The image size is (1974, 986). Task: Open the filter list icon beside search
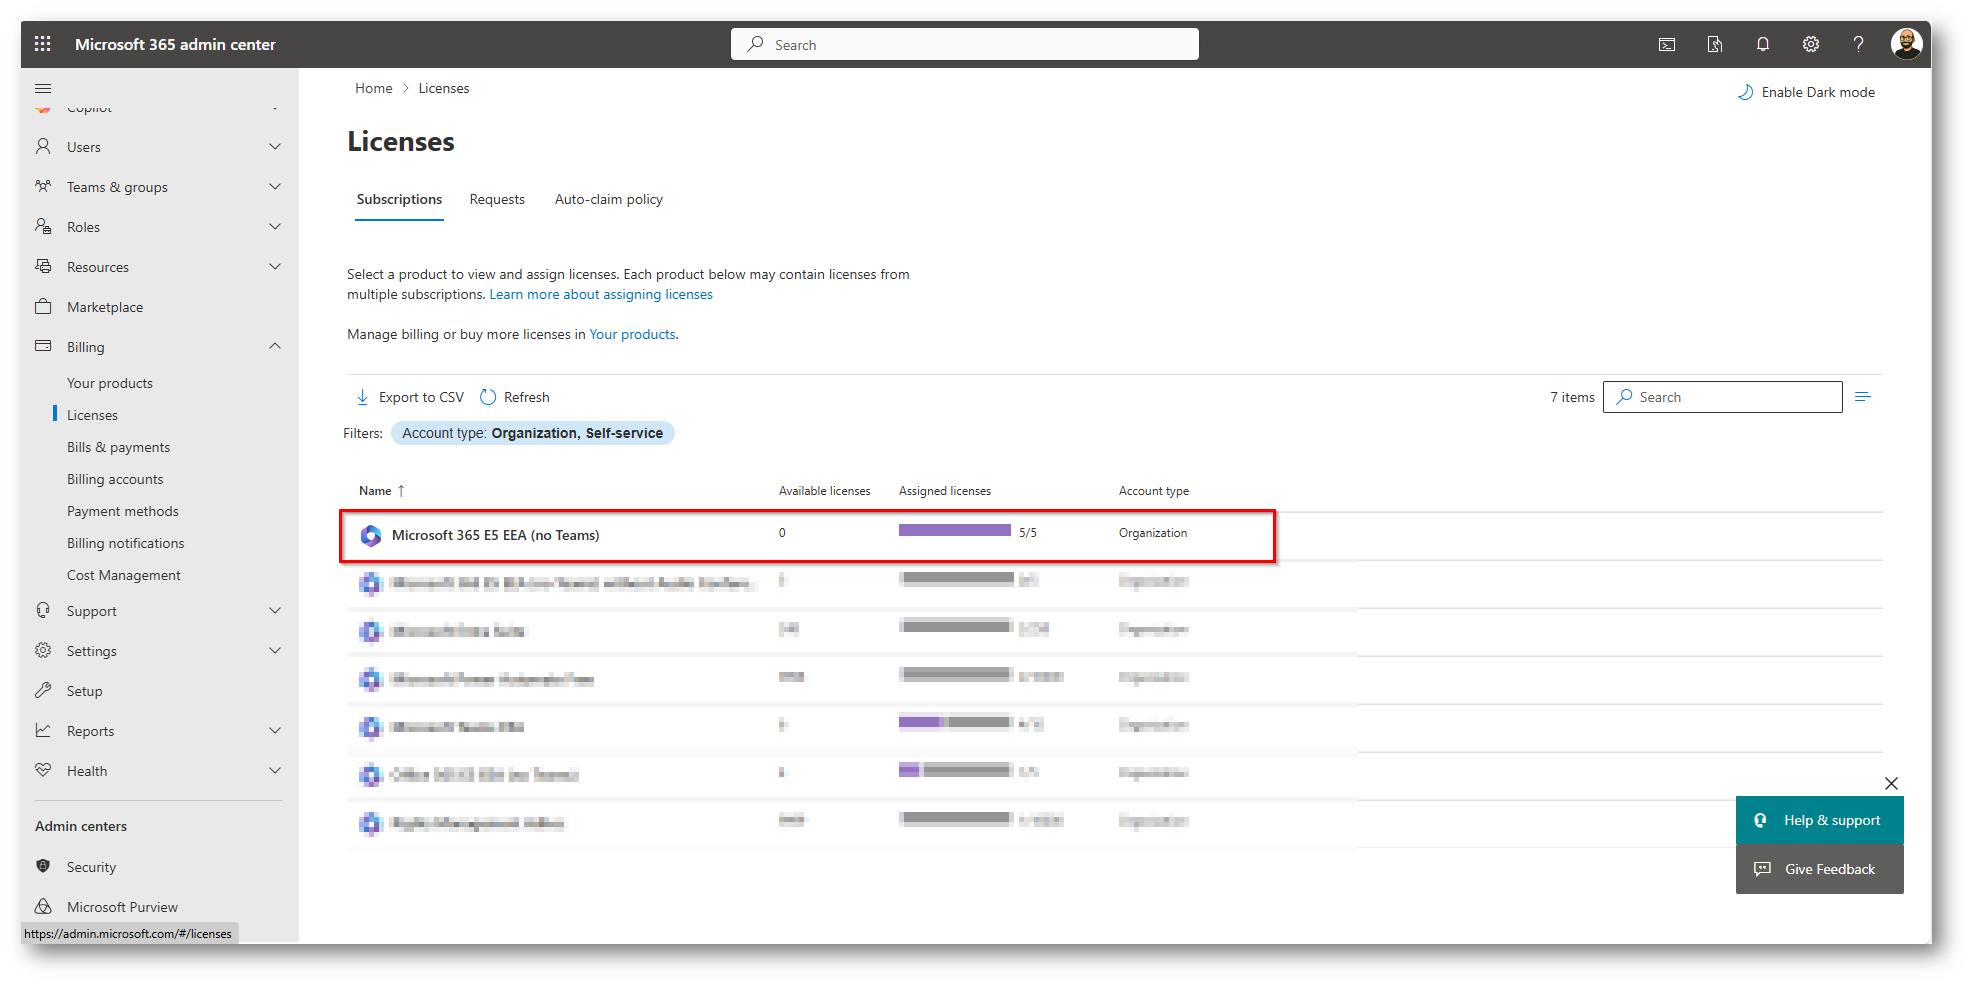pos(1862,397)
